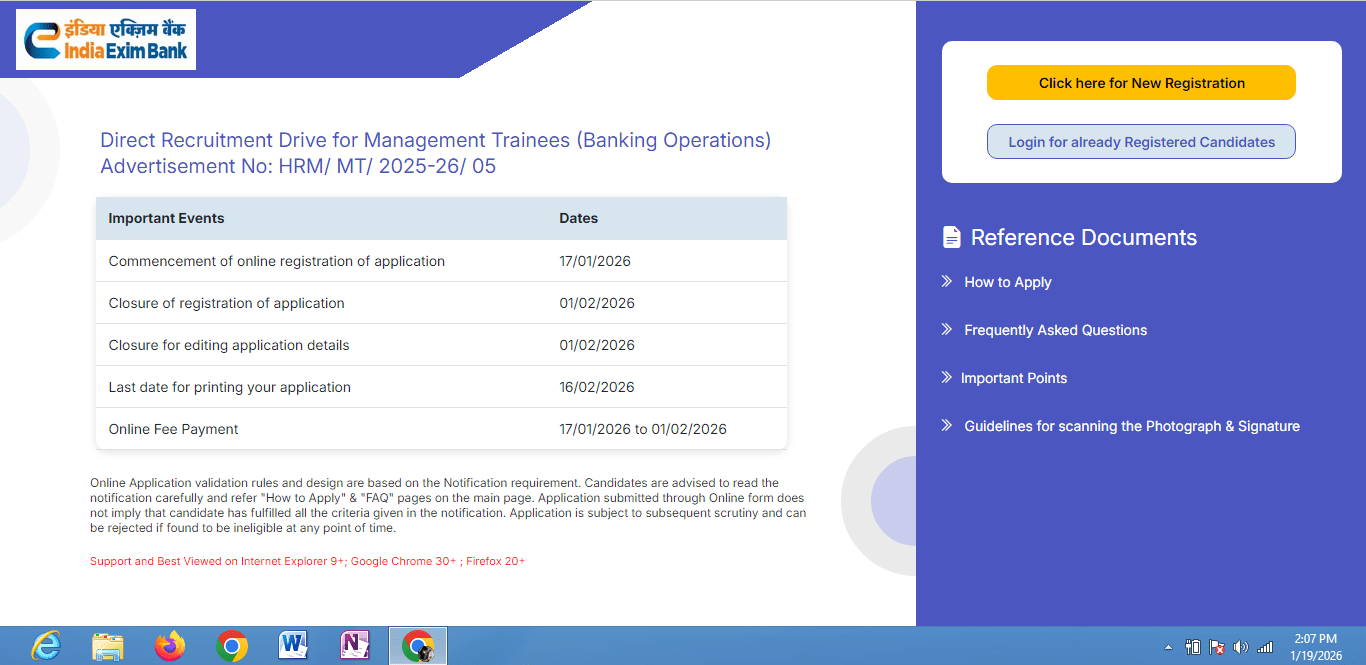Open the battery status icon in system tray
The image size is (1366, 665).
coord(1192,647)
